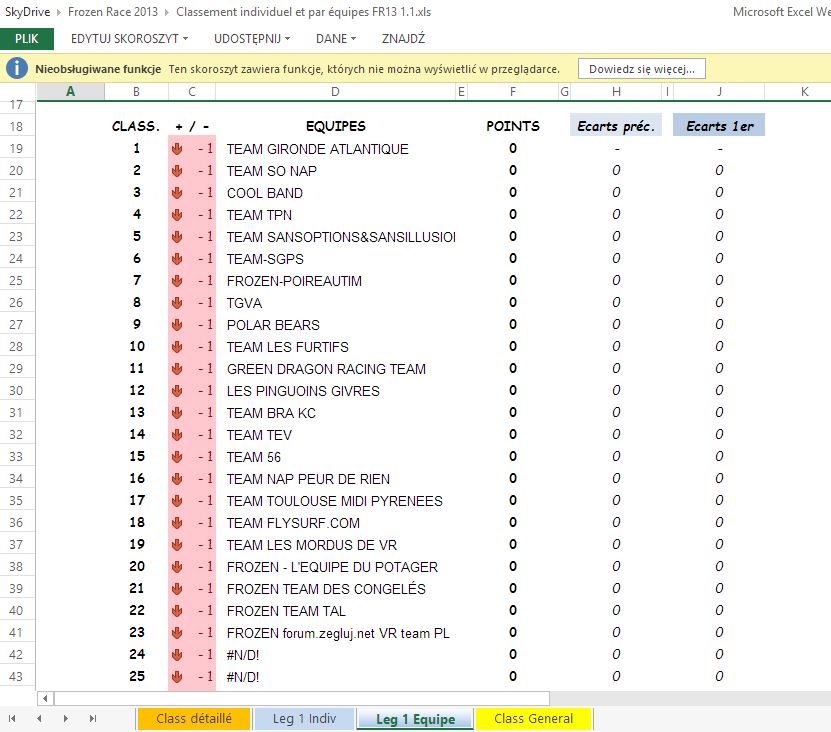831x732 pixels.
Task: Click Dowiedz się więcej button
Action: pyautogui.click(x=641, y=69)
